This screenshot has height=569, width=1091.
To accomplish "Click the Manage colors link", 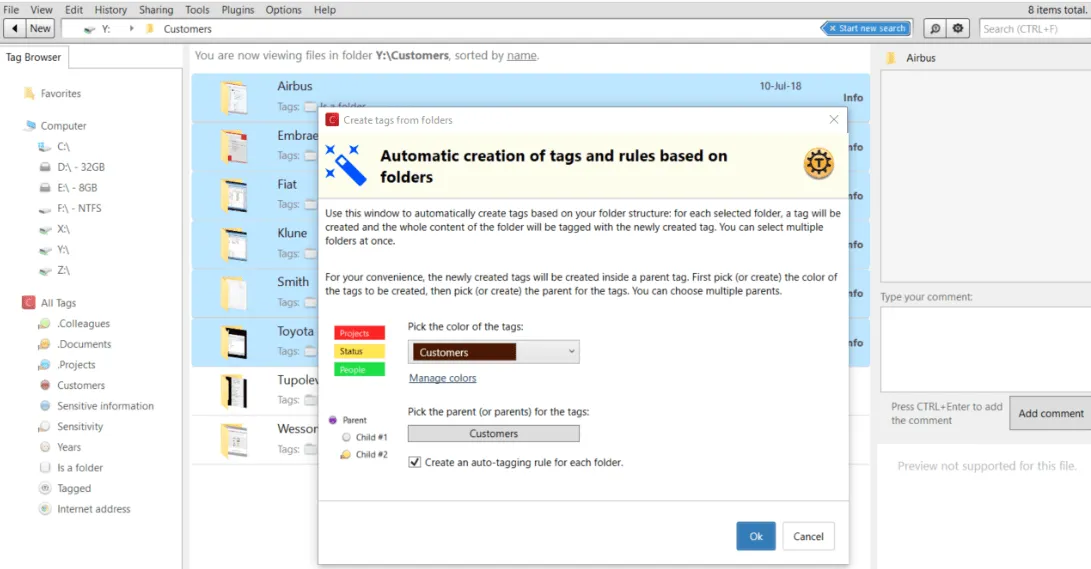I will (x=443, y=378).
